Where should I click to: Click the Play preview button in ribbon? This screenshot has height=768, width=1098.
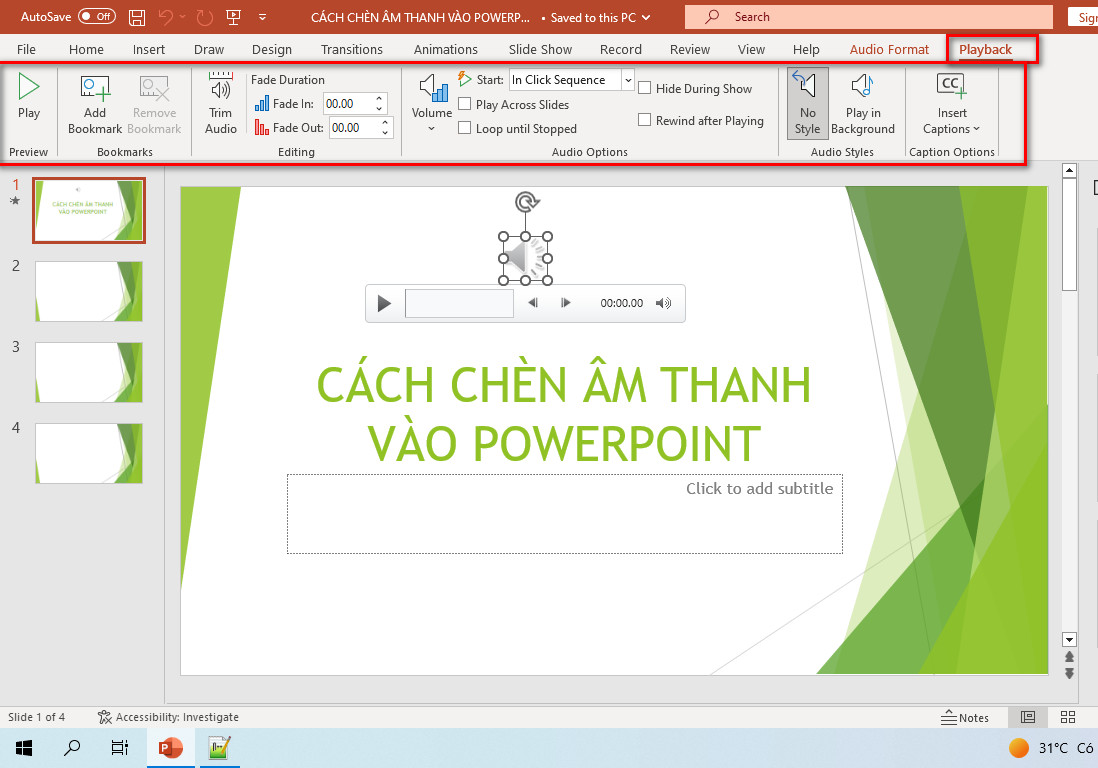click(29, 96)
